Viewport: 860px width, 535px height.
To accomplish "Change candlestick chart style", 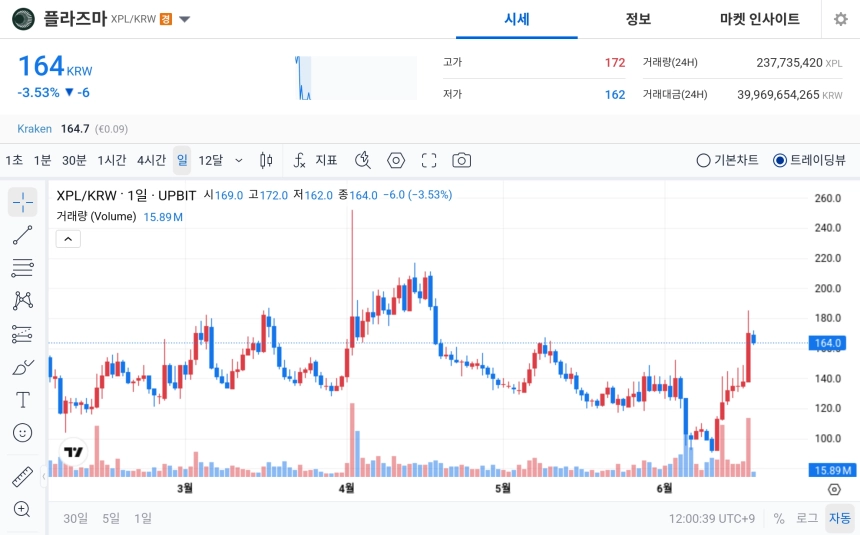I will [266, 160].
